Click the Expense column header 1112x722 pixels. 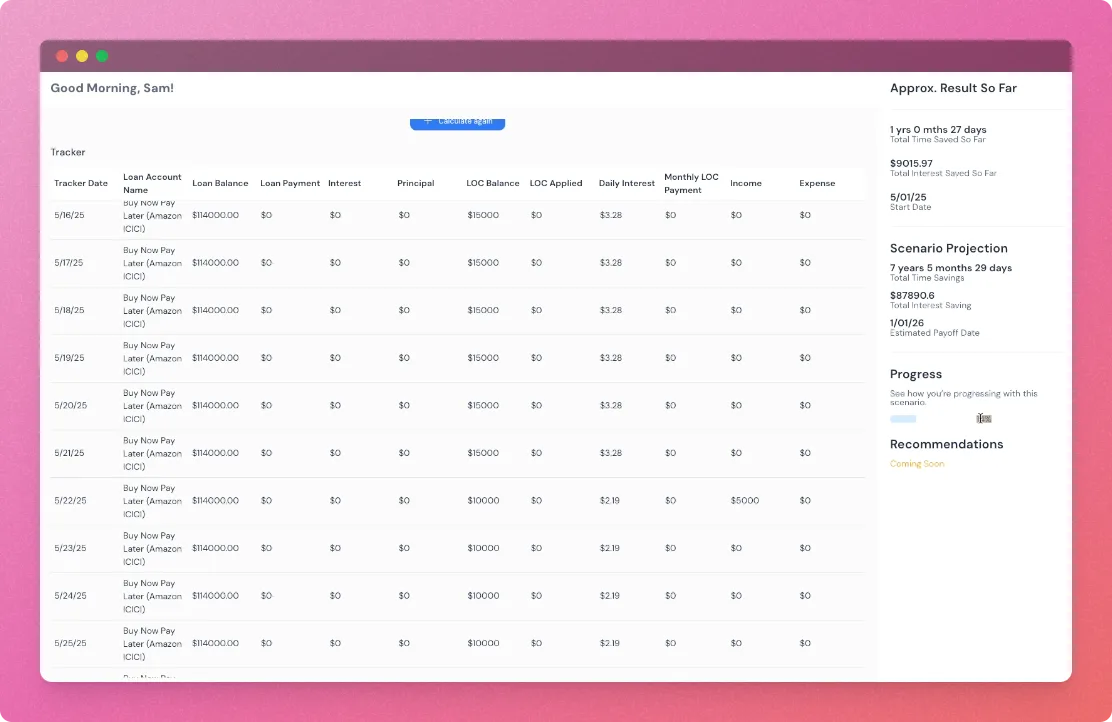point(816,183)
